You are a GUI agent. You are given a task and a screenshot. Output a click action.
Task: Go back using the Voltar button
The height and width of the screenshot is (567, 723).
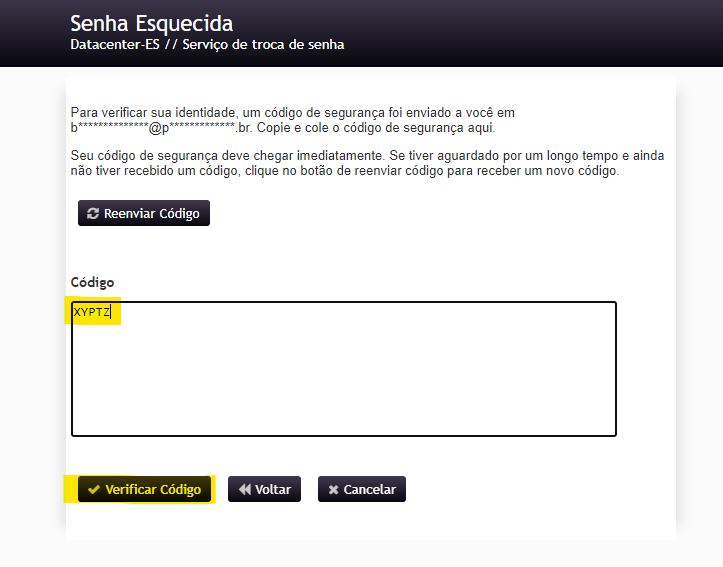(264, 490)
